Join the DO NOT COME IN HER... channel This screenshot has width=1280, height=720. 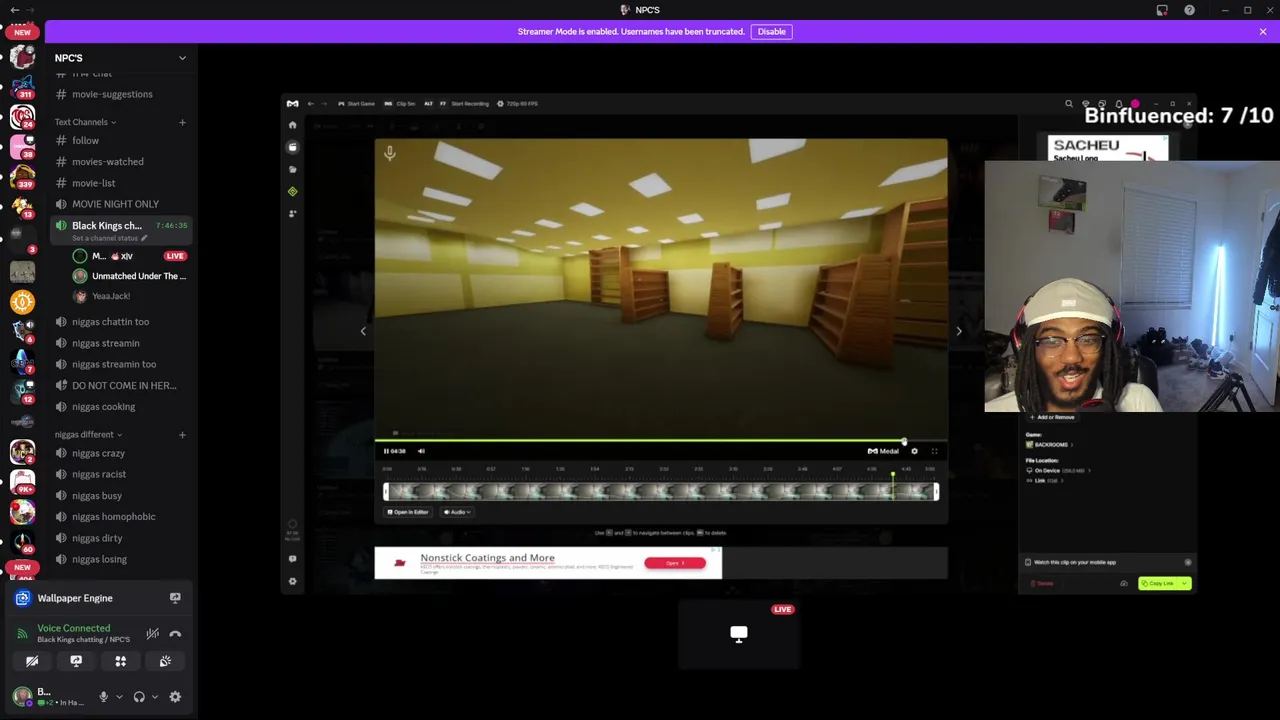pyautogui.click(x=123, y=385)
